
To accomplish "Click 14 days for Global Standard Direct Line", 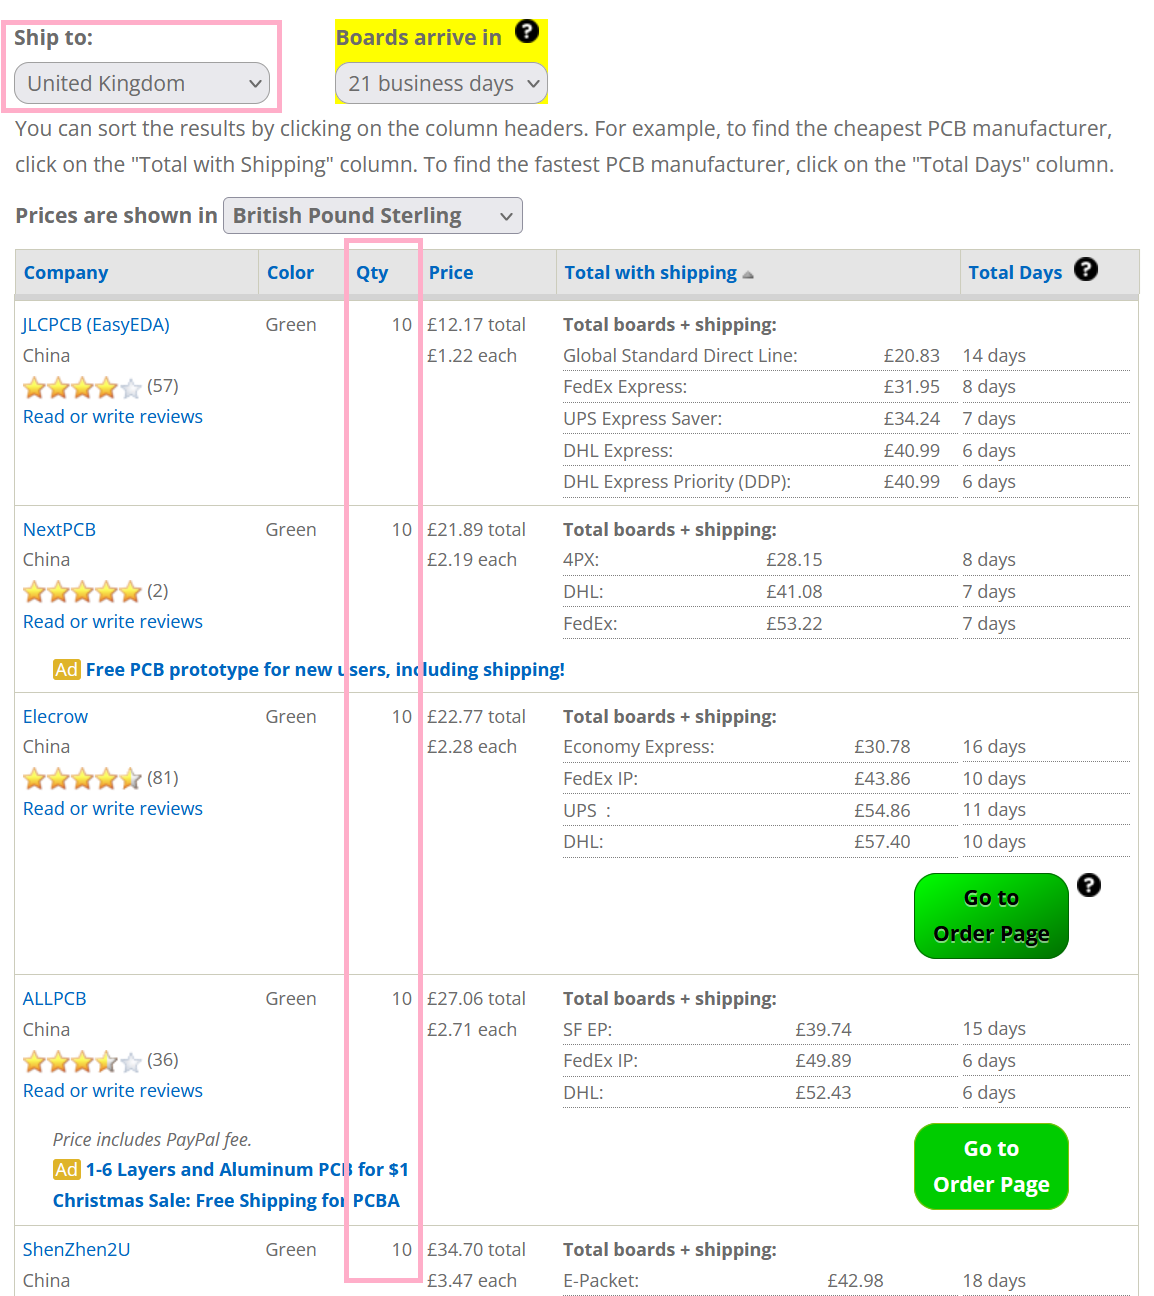I will [994, 356].
